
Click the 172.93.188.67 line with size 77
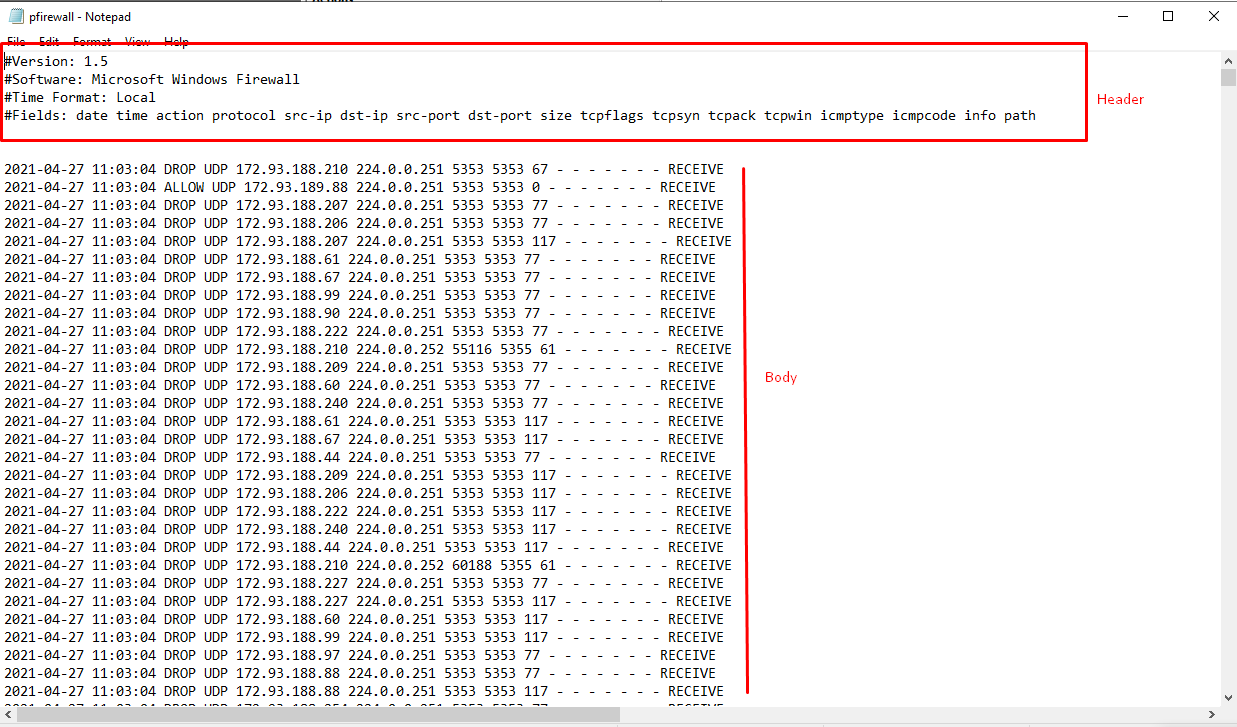[x=360, y=277]
